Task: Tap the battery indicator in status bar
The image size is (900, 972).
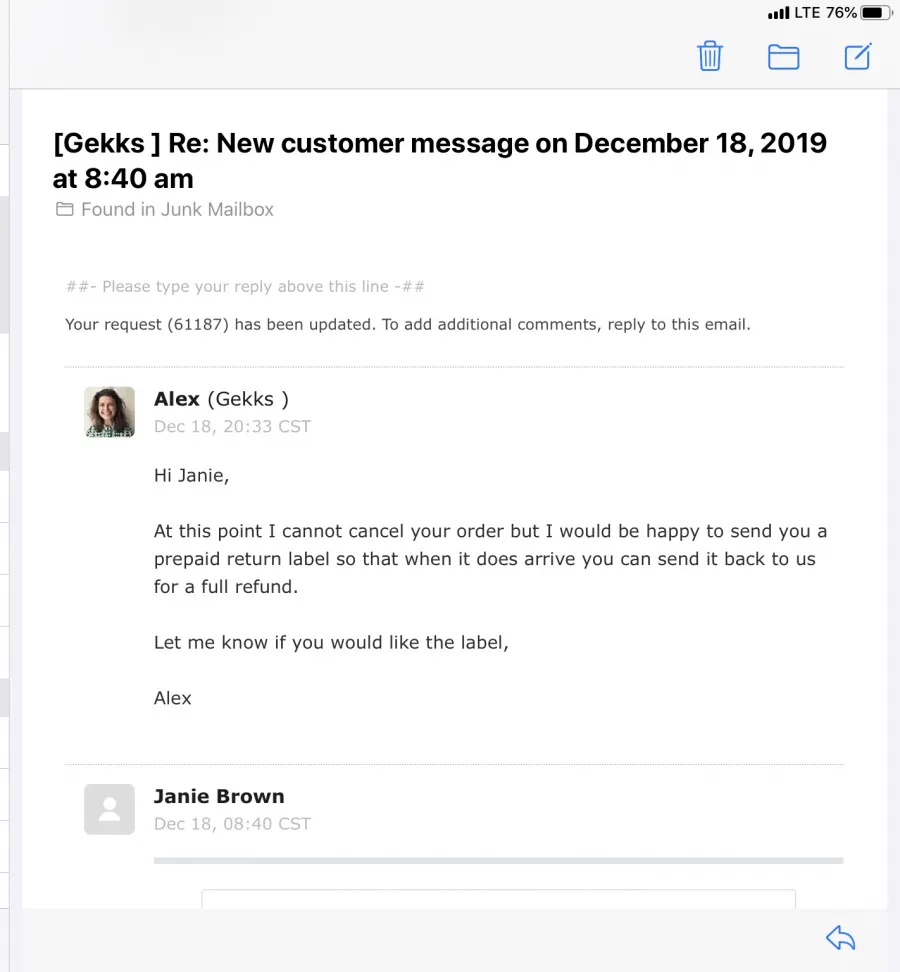Action: coord(875,13)
